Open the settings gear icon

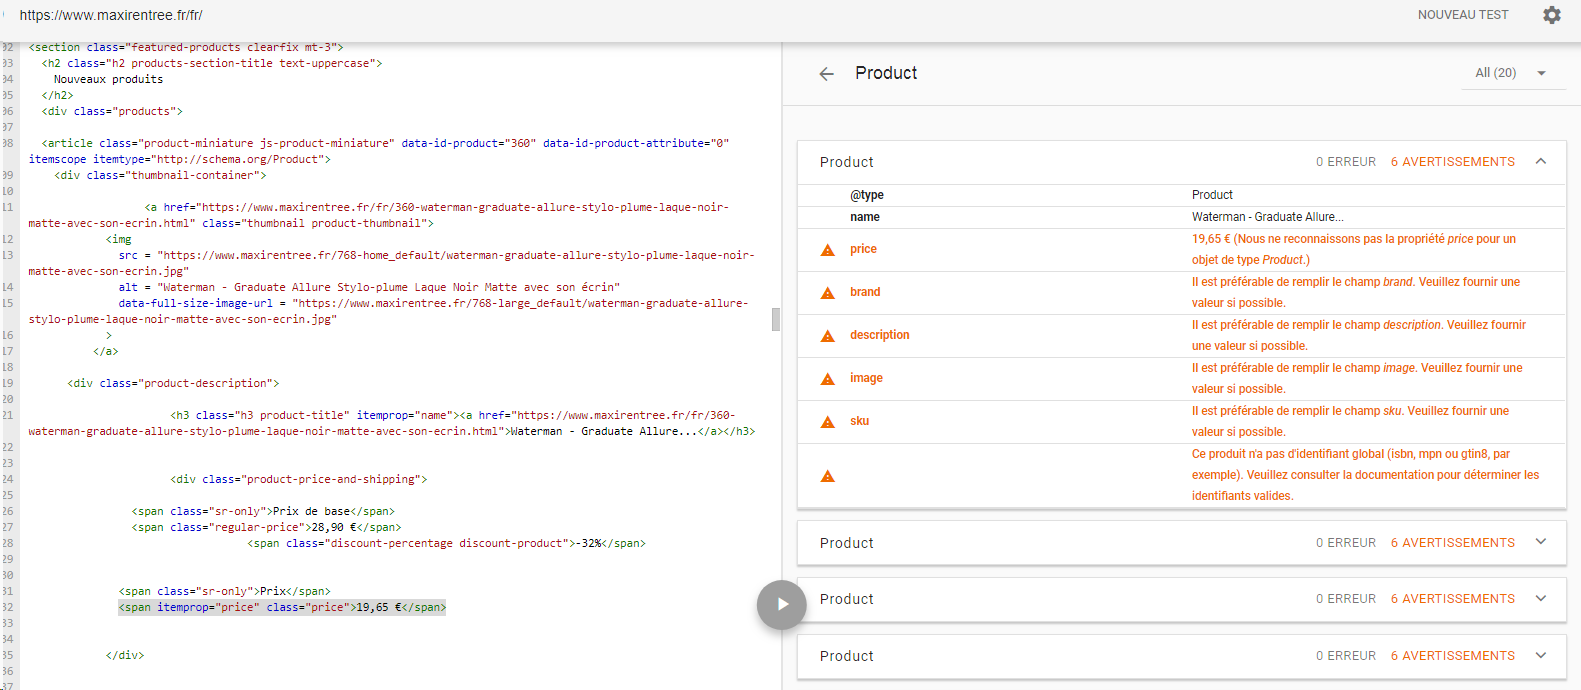click(1551, 15)
